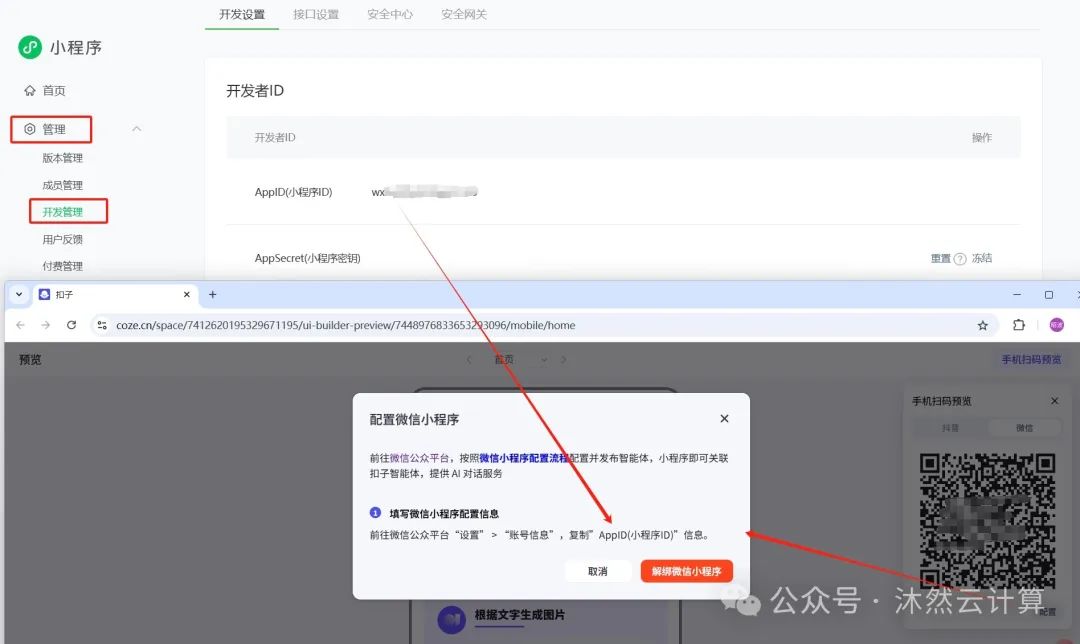This screenshot has width=1080, height=644.
Task: Go to next page arrow in preview
Action: (563, 360)
